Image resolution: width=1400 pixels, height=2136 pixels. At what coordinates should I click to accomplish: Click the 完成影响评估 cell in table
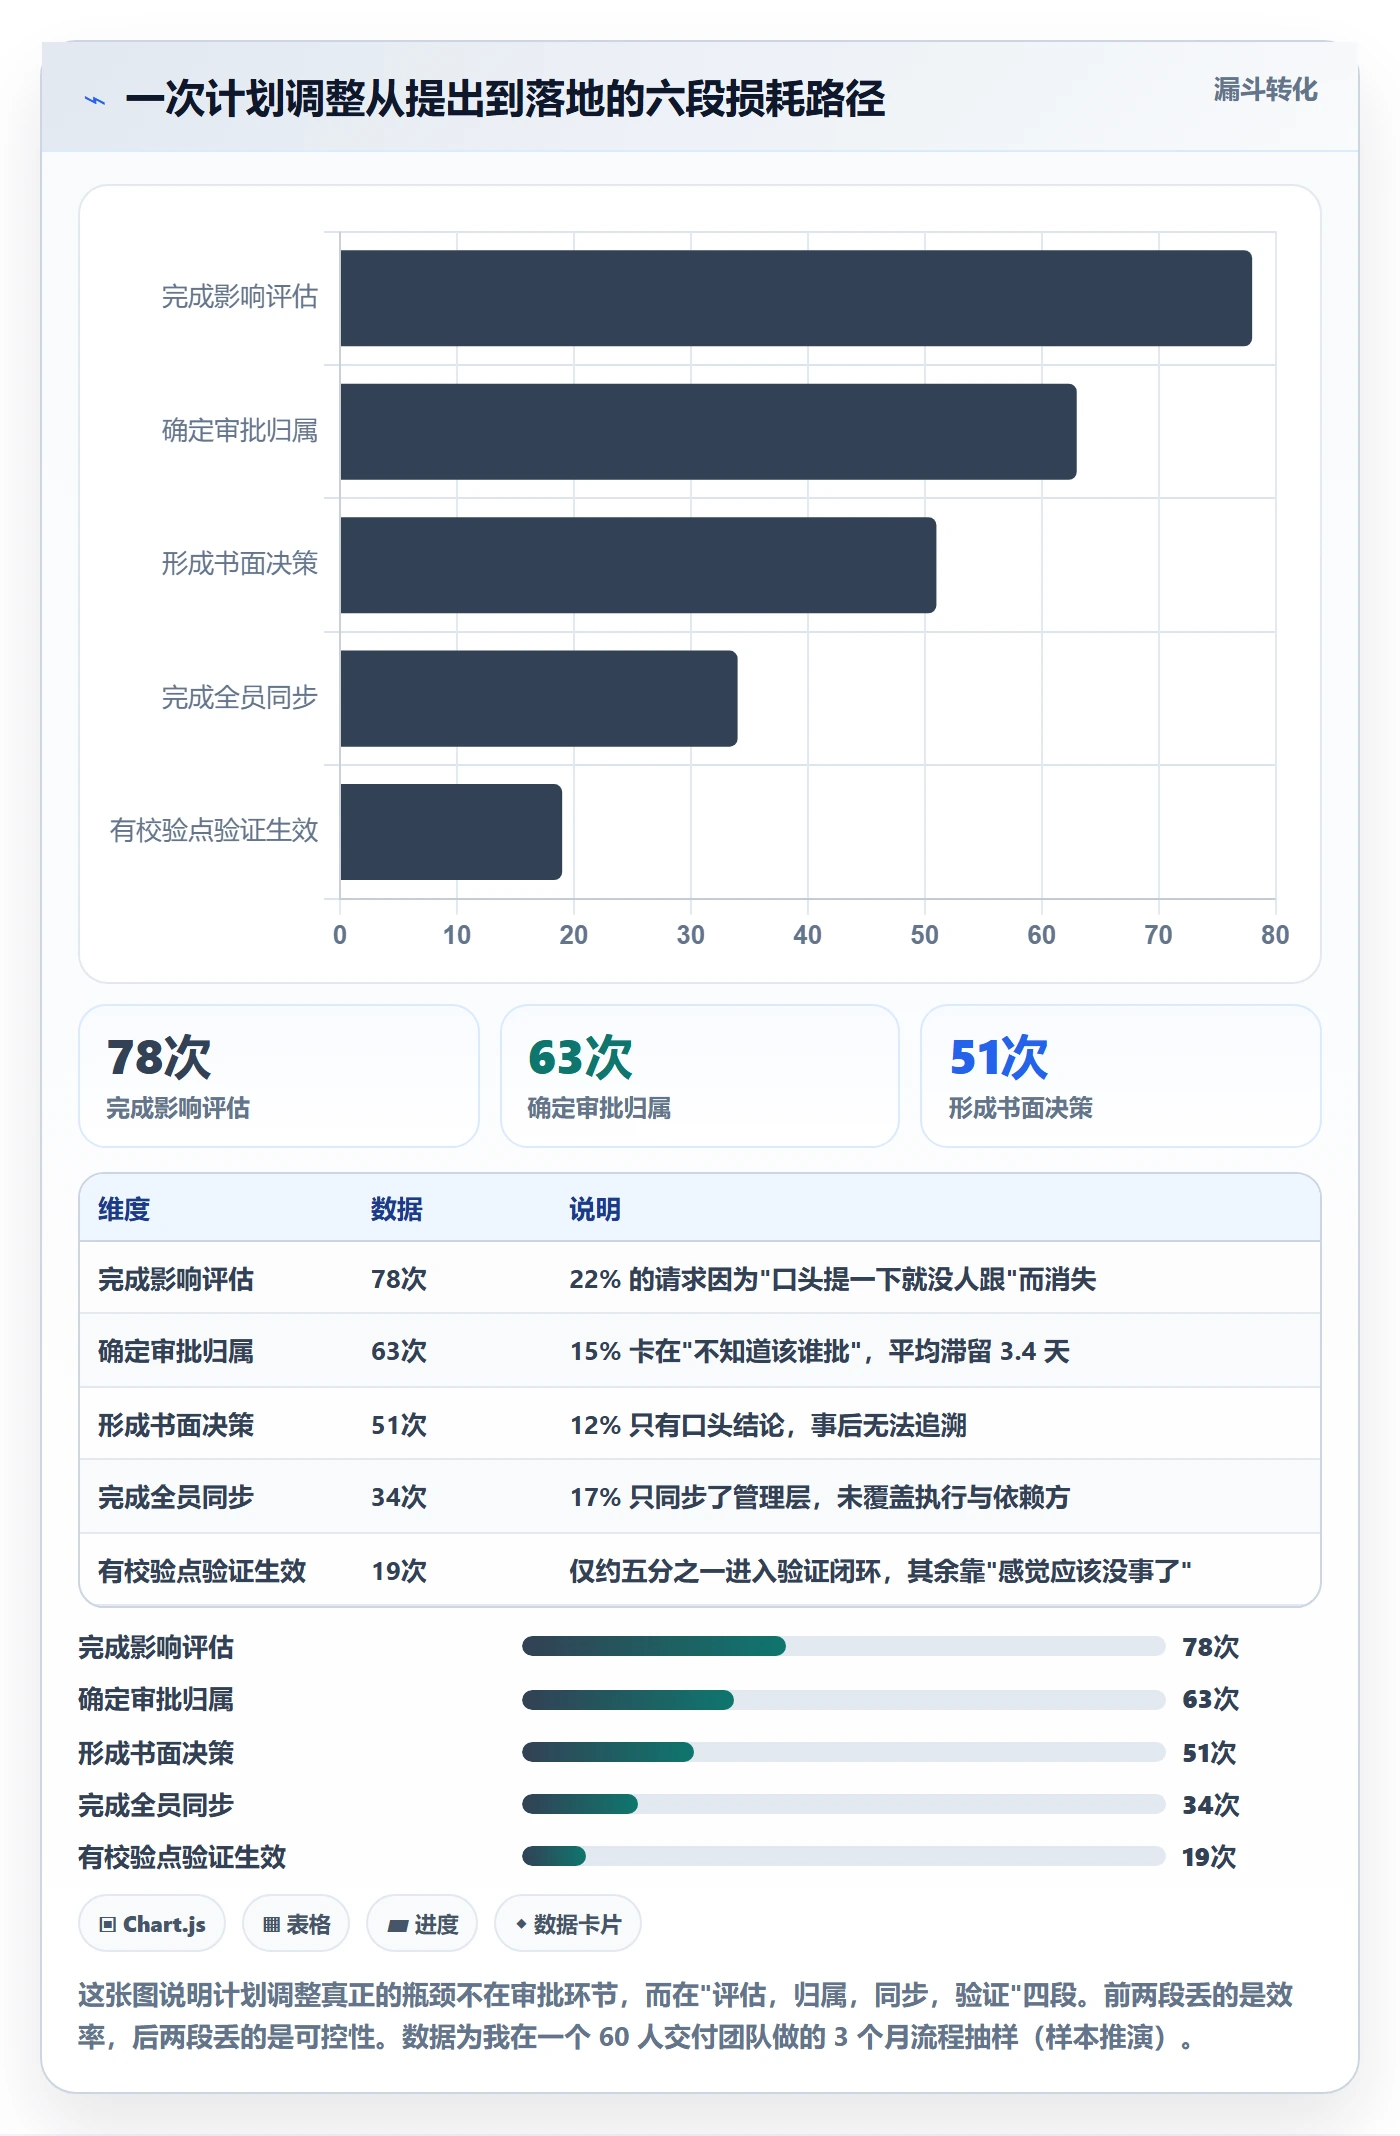[x=176, y=1279]
